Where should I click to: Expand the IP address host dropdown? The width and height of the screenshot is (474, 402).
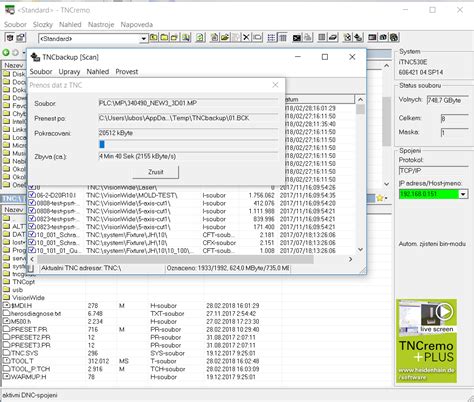coord(463,194)
